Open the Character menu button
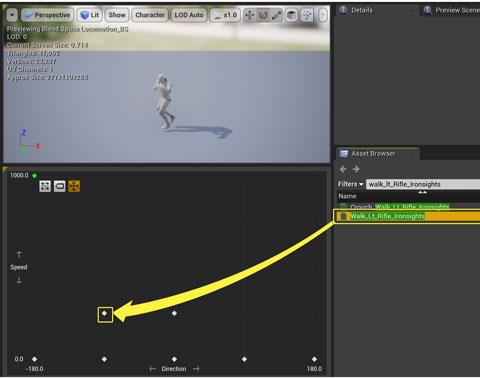Viewport: 480px width, 379px height. pyautogui.click(x=150, y=15)
